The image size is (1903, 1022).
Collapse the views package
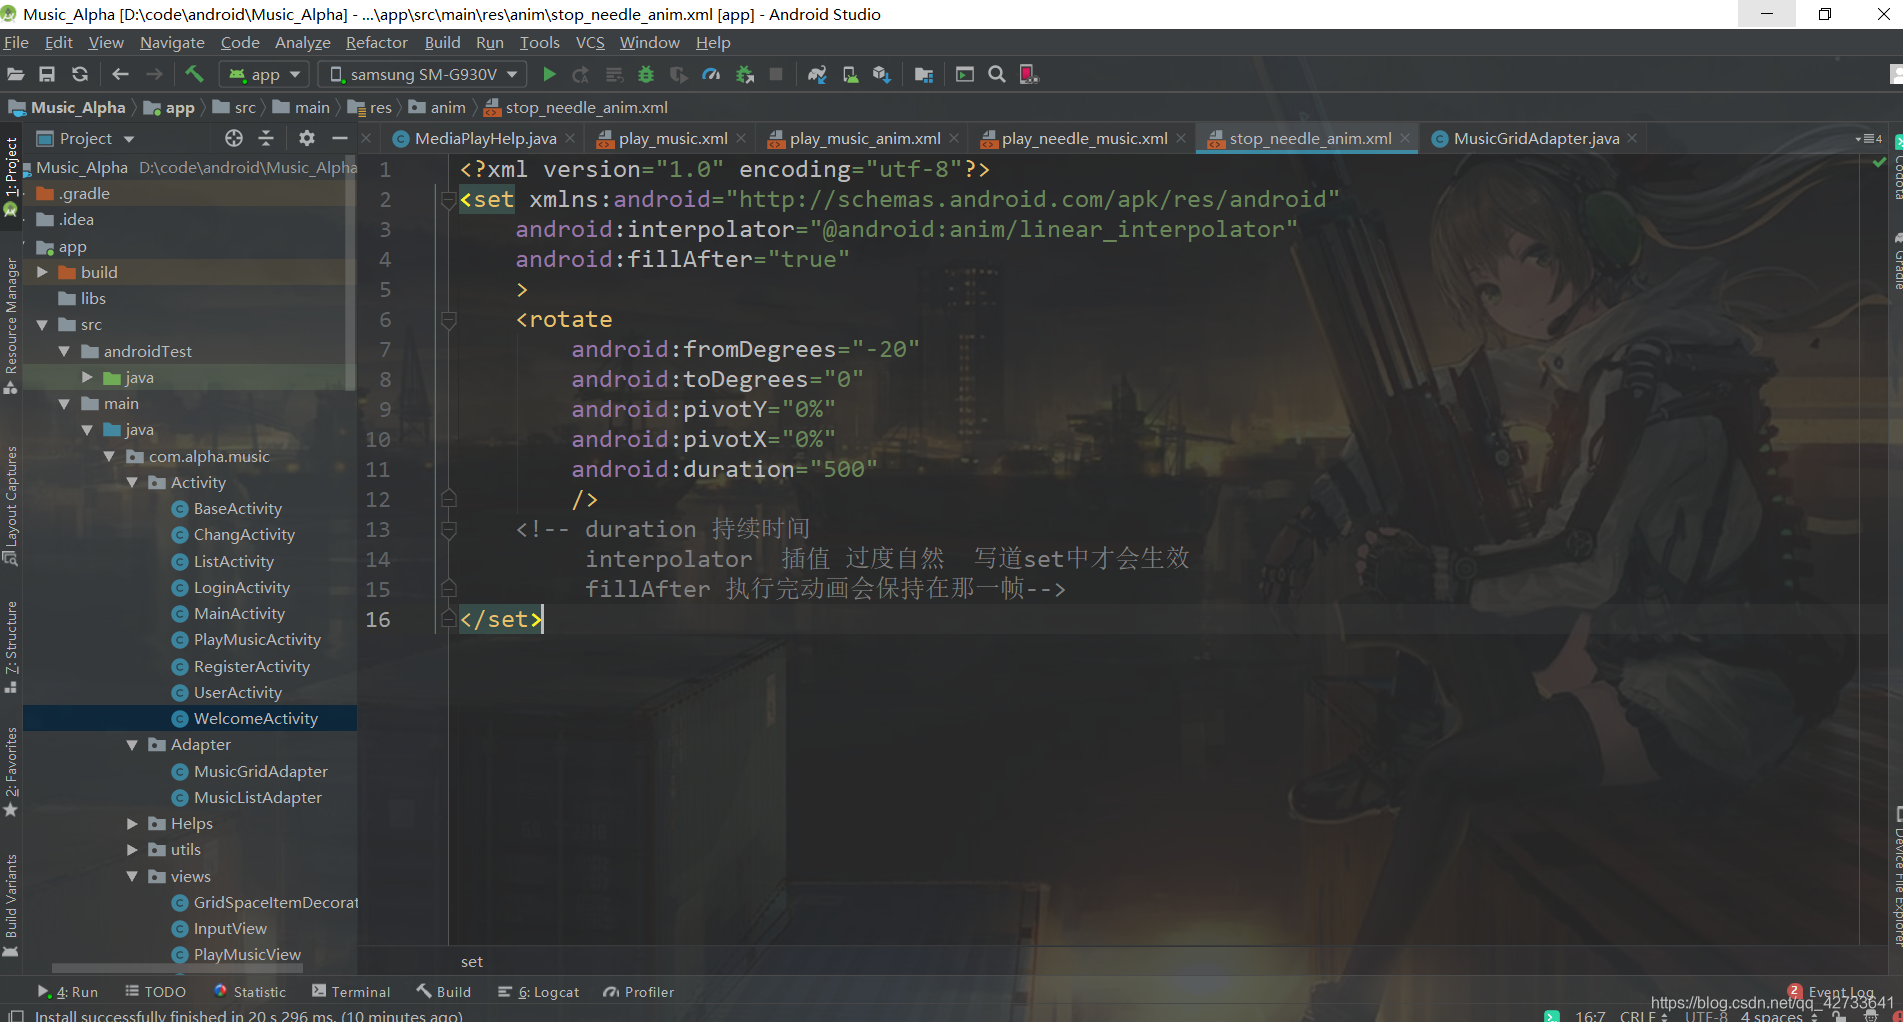click(x=132, y=876)
